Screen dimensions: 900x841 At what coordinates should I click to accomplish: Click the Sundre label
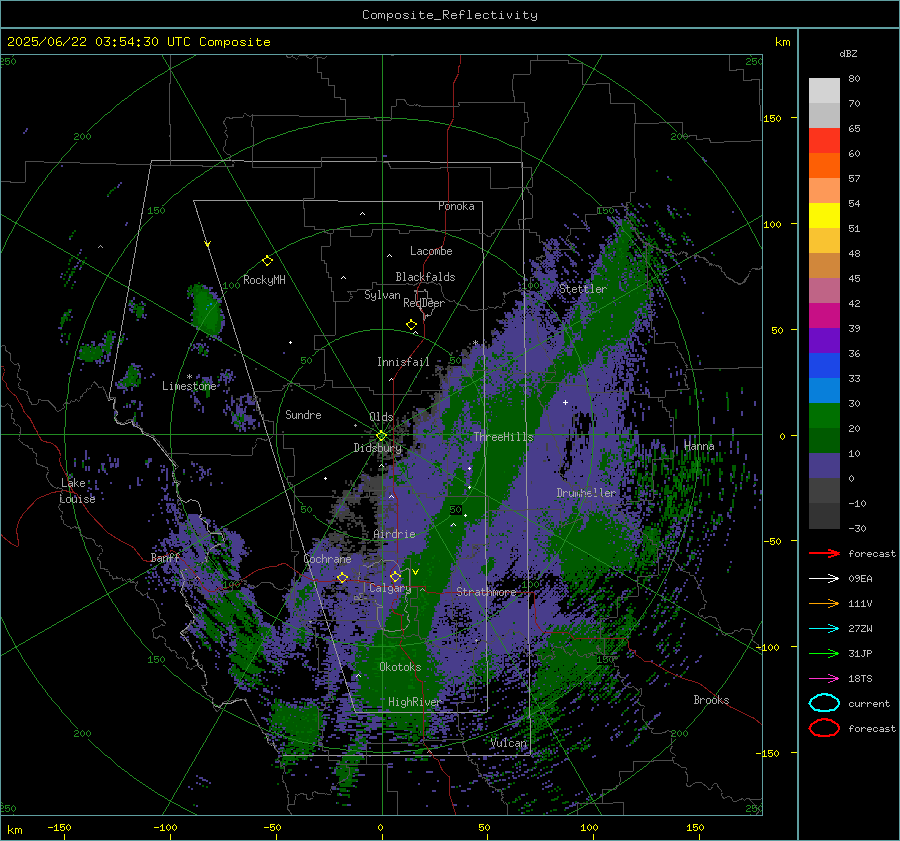(303, 414)
